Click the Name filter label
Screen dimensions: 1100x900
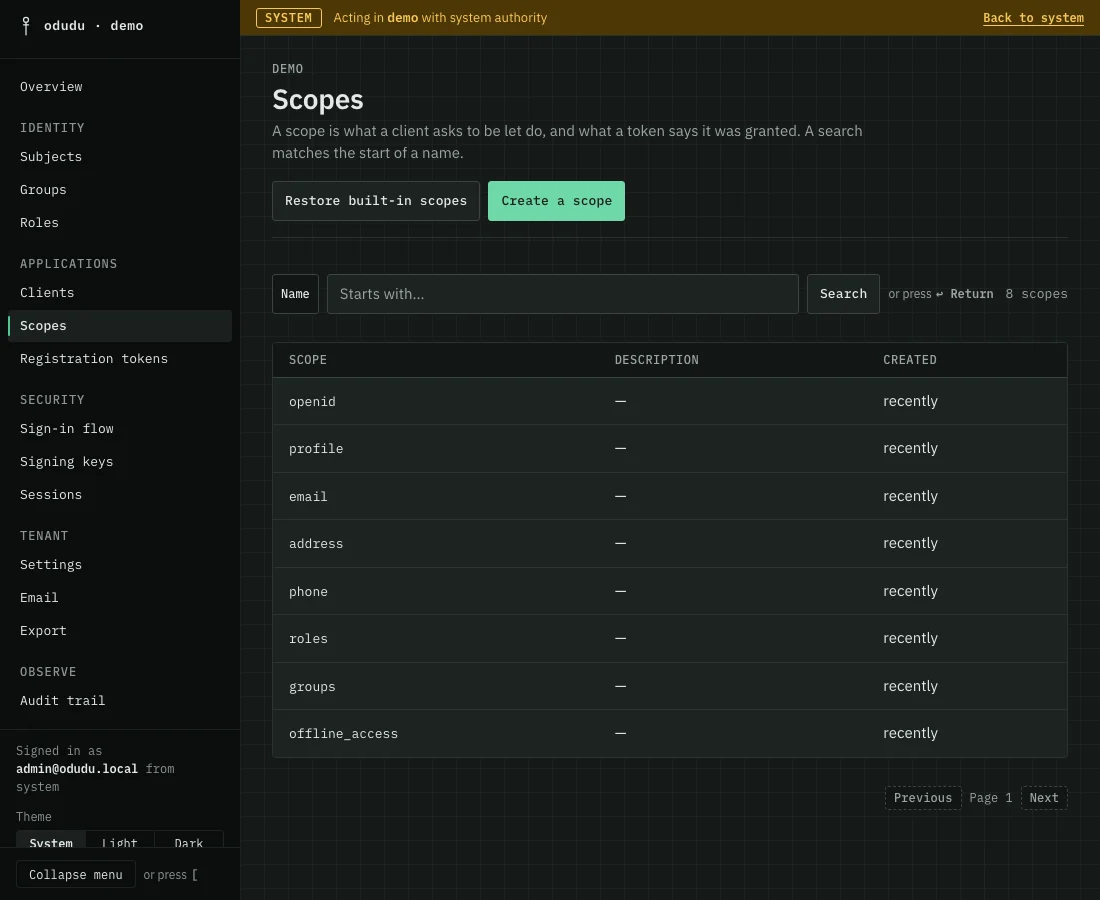pos(295,295)
